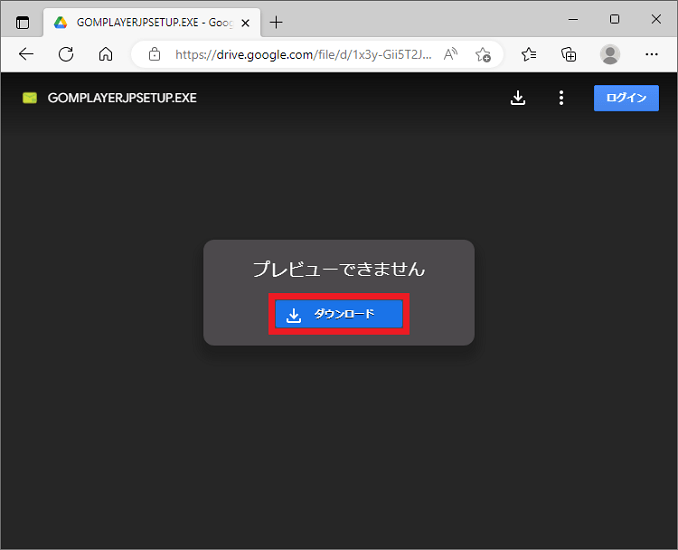Open the browser Settings and more menu

pos(651,54)
